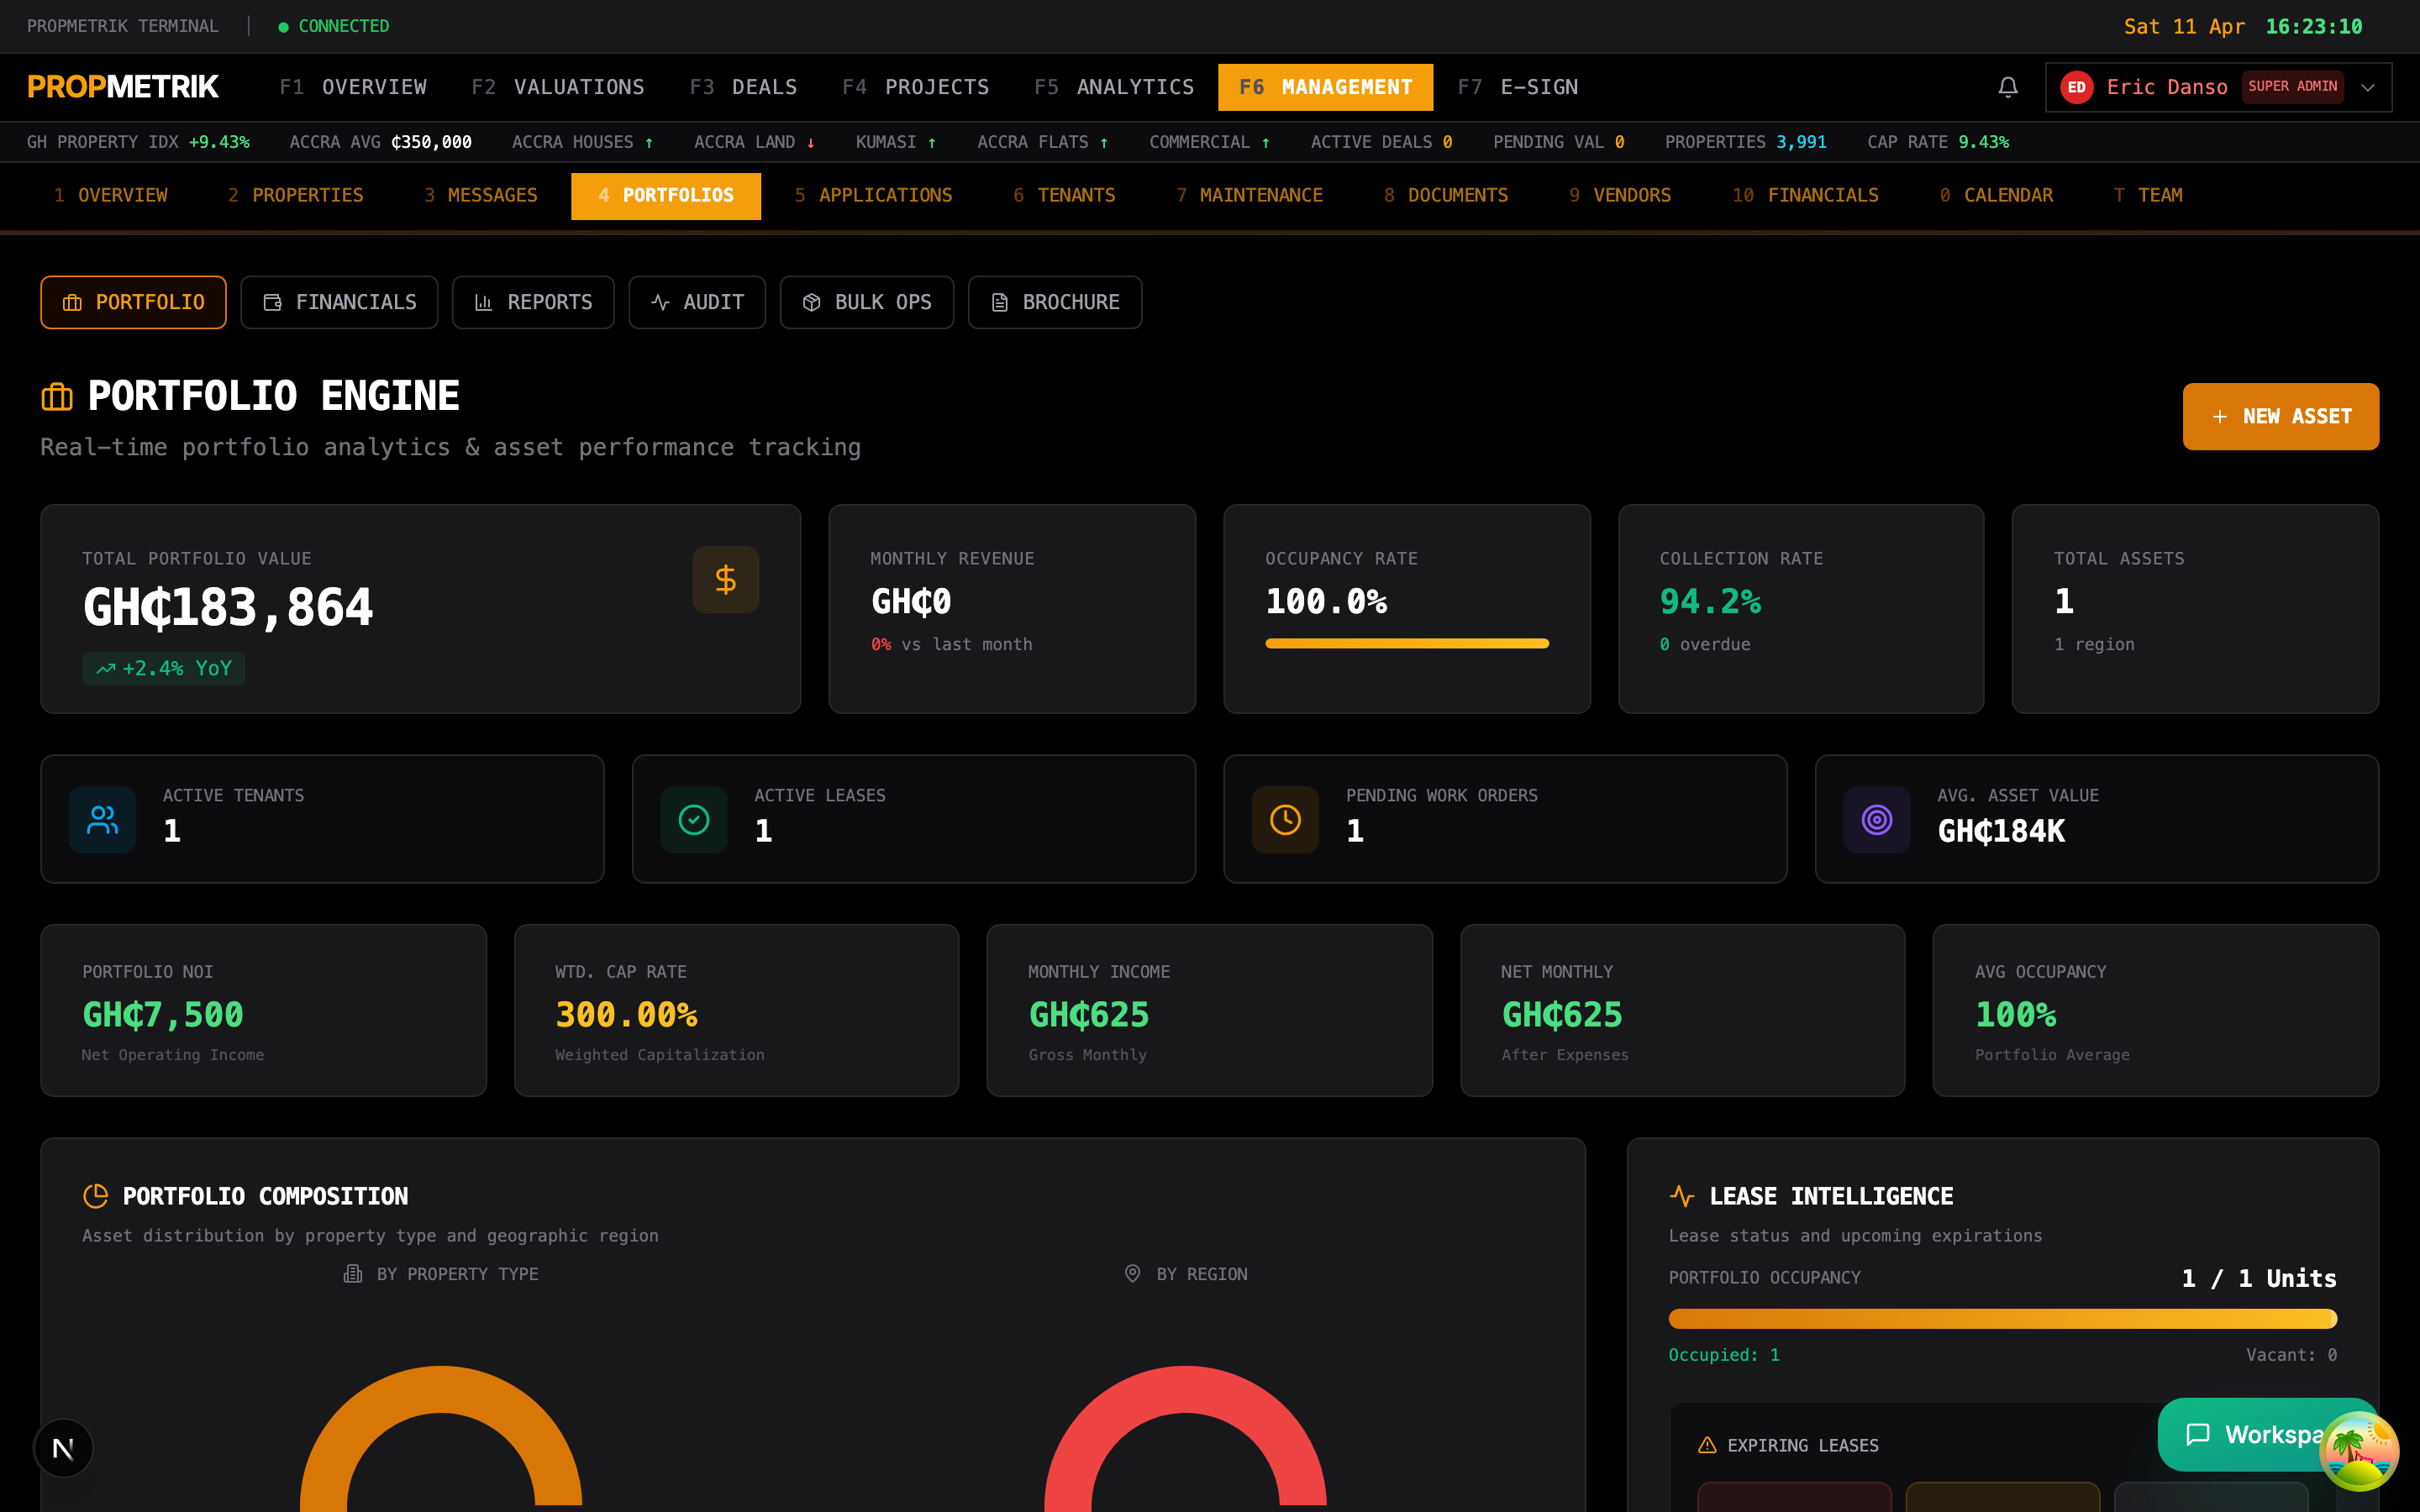Click the PROPMETRIK logo
Image resolution: width=2420 pixels, height=1512 pixels.
(x=123, y=87)
